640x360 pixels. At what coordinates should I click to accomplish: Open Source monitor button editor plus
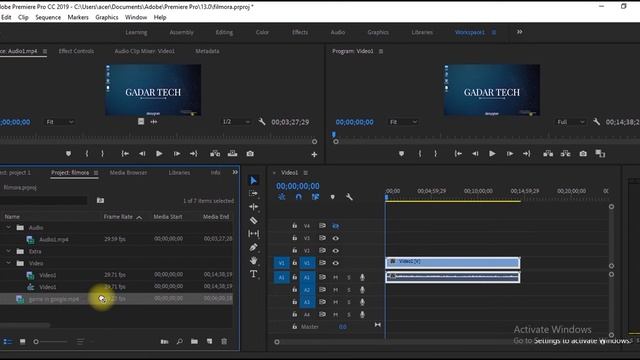coord(314,154)
